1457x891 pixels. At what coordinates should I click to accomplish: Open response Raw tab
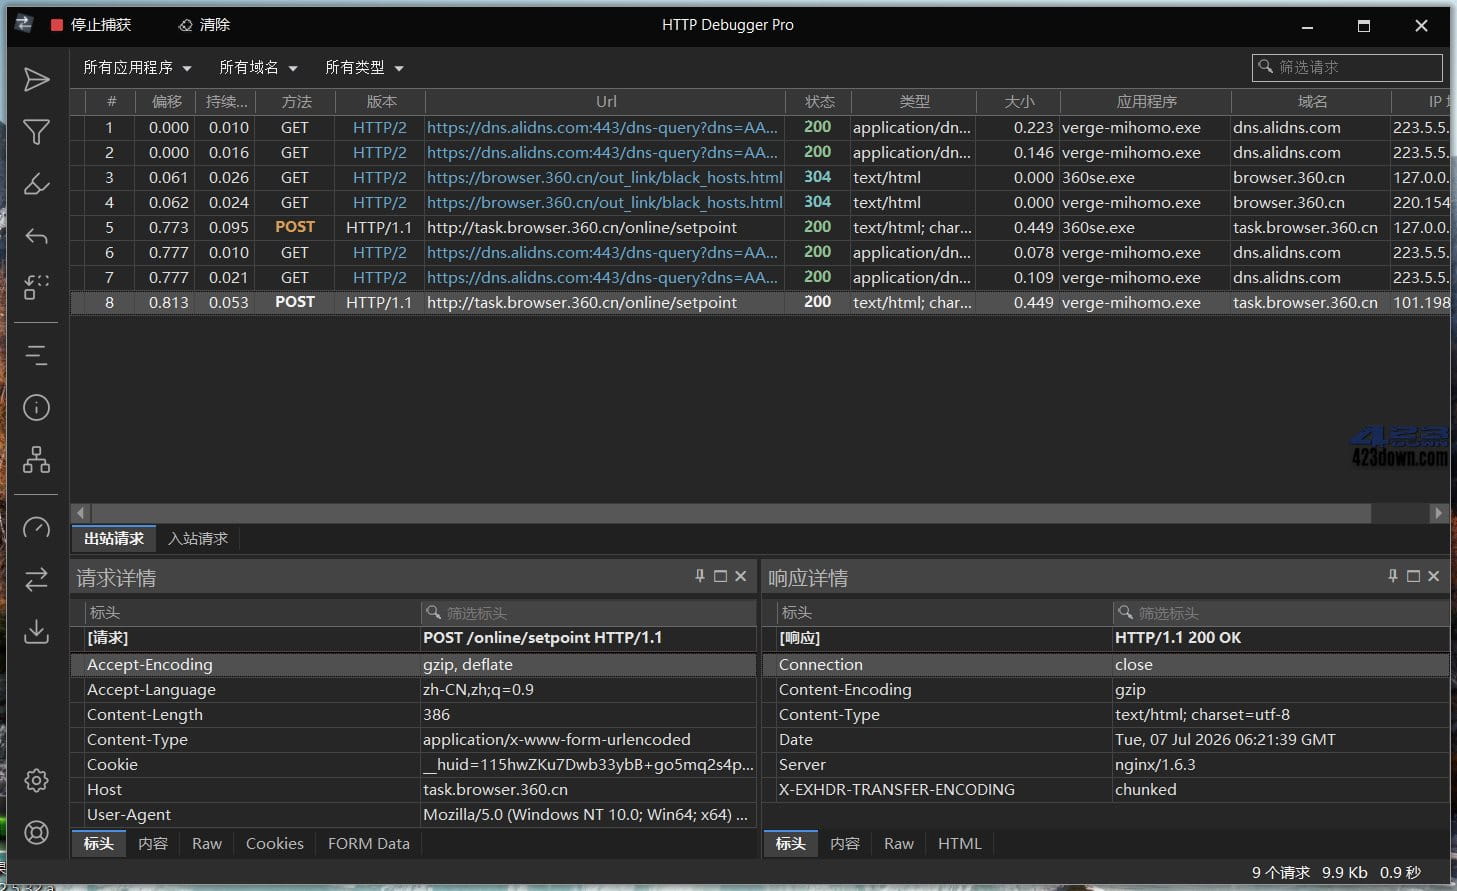pyautogui.click(x=899, y=844)
